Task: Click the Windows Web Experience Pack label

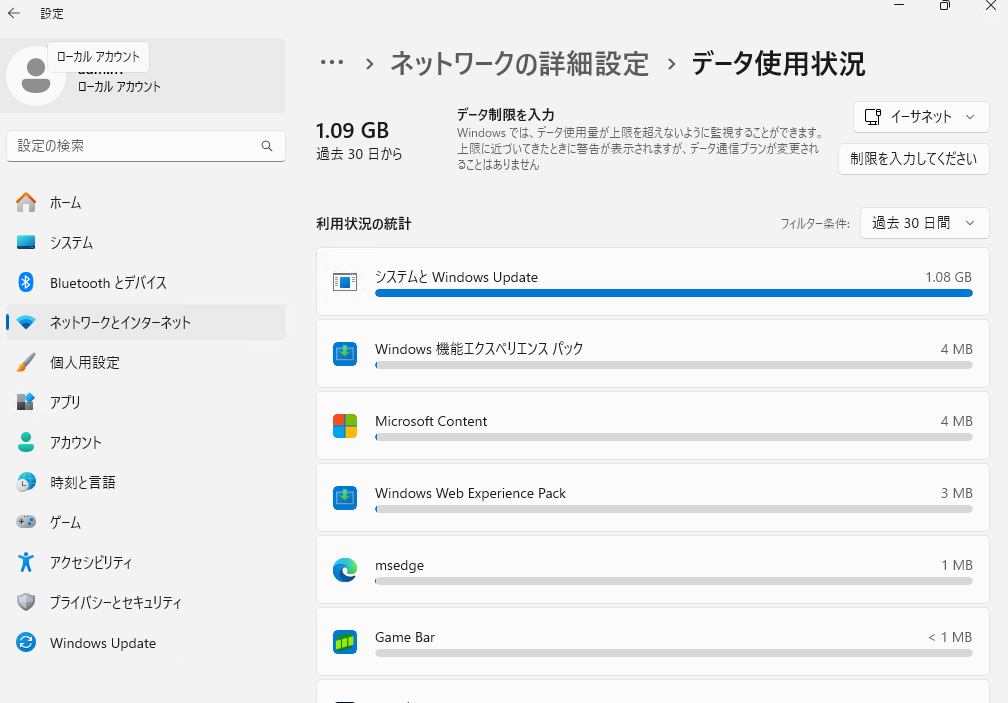Action: click(470, 493)
